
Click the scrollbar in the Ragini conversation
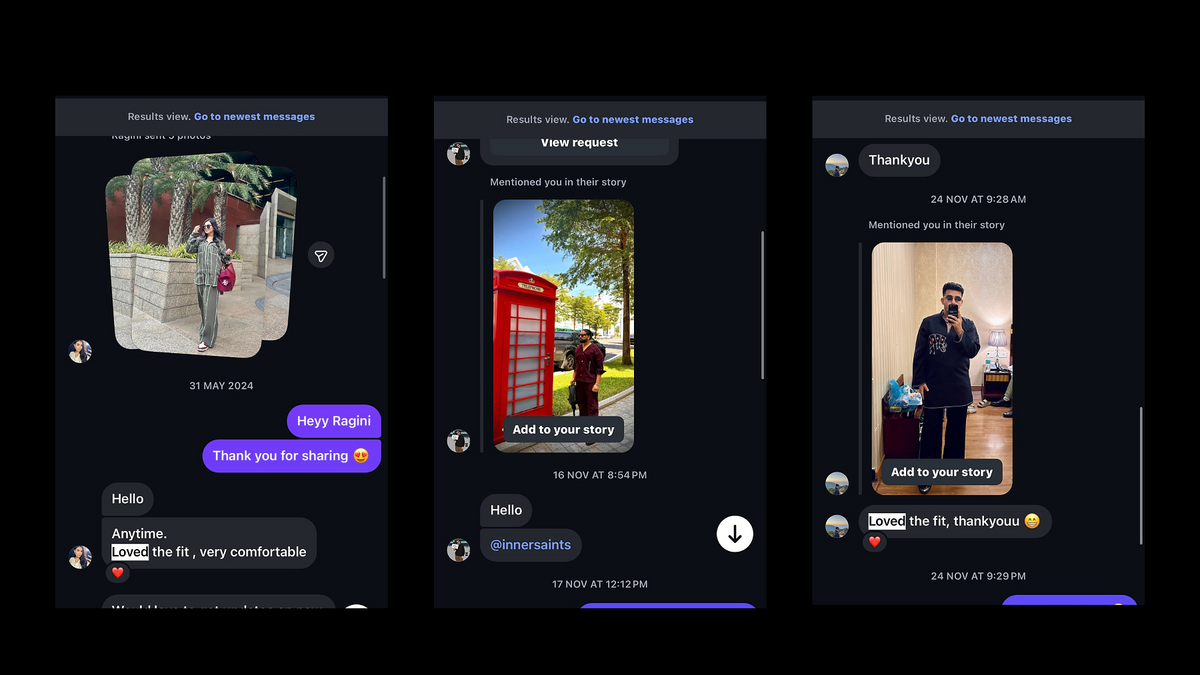384,228
